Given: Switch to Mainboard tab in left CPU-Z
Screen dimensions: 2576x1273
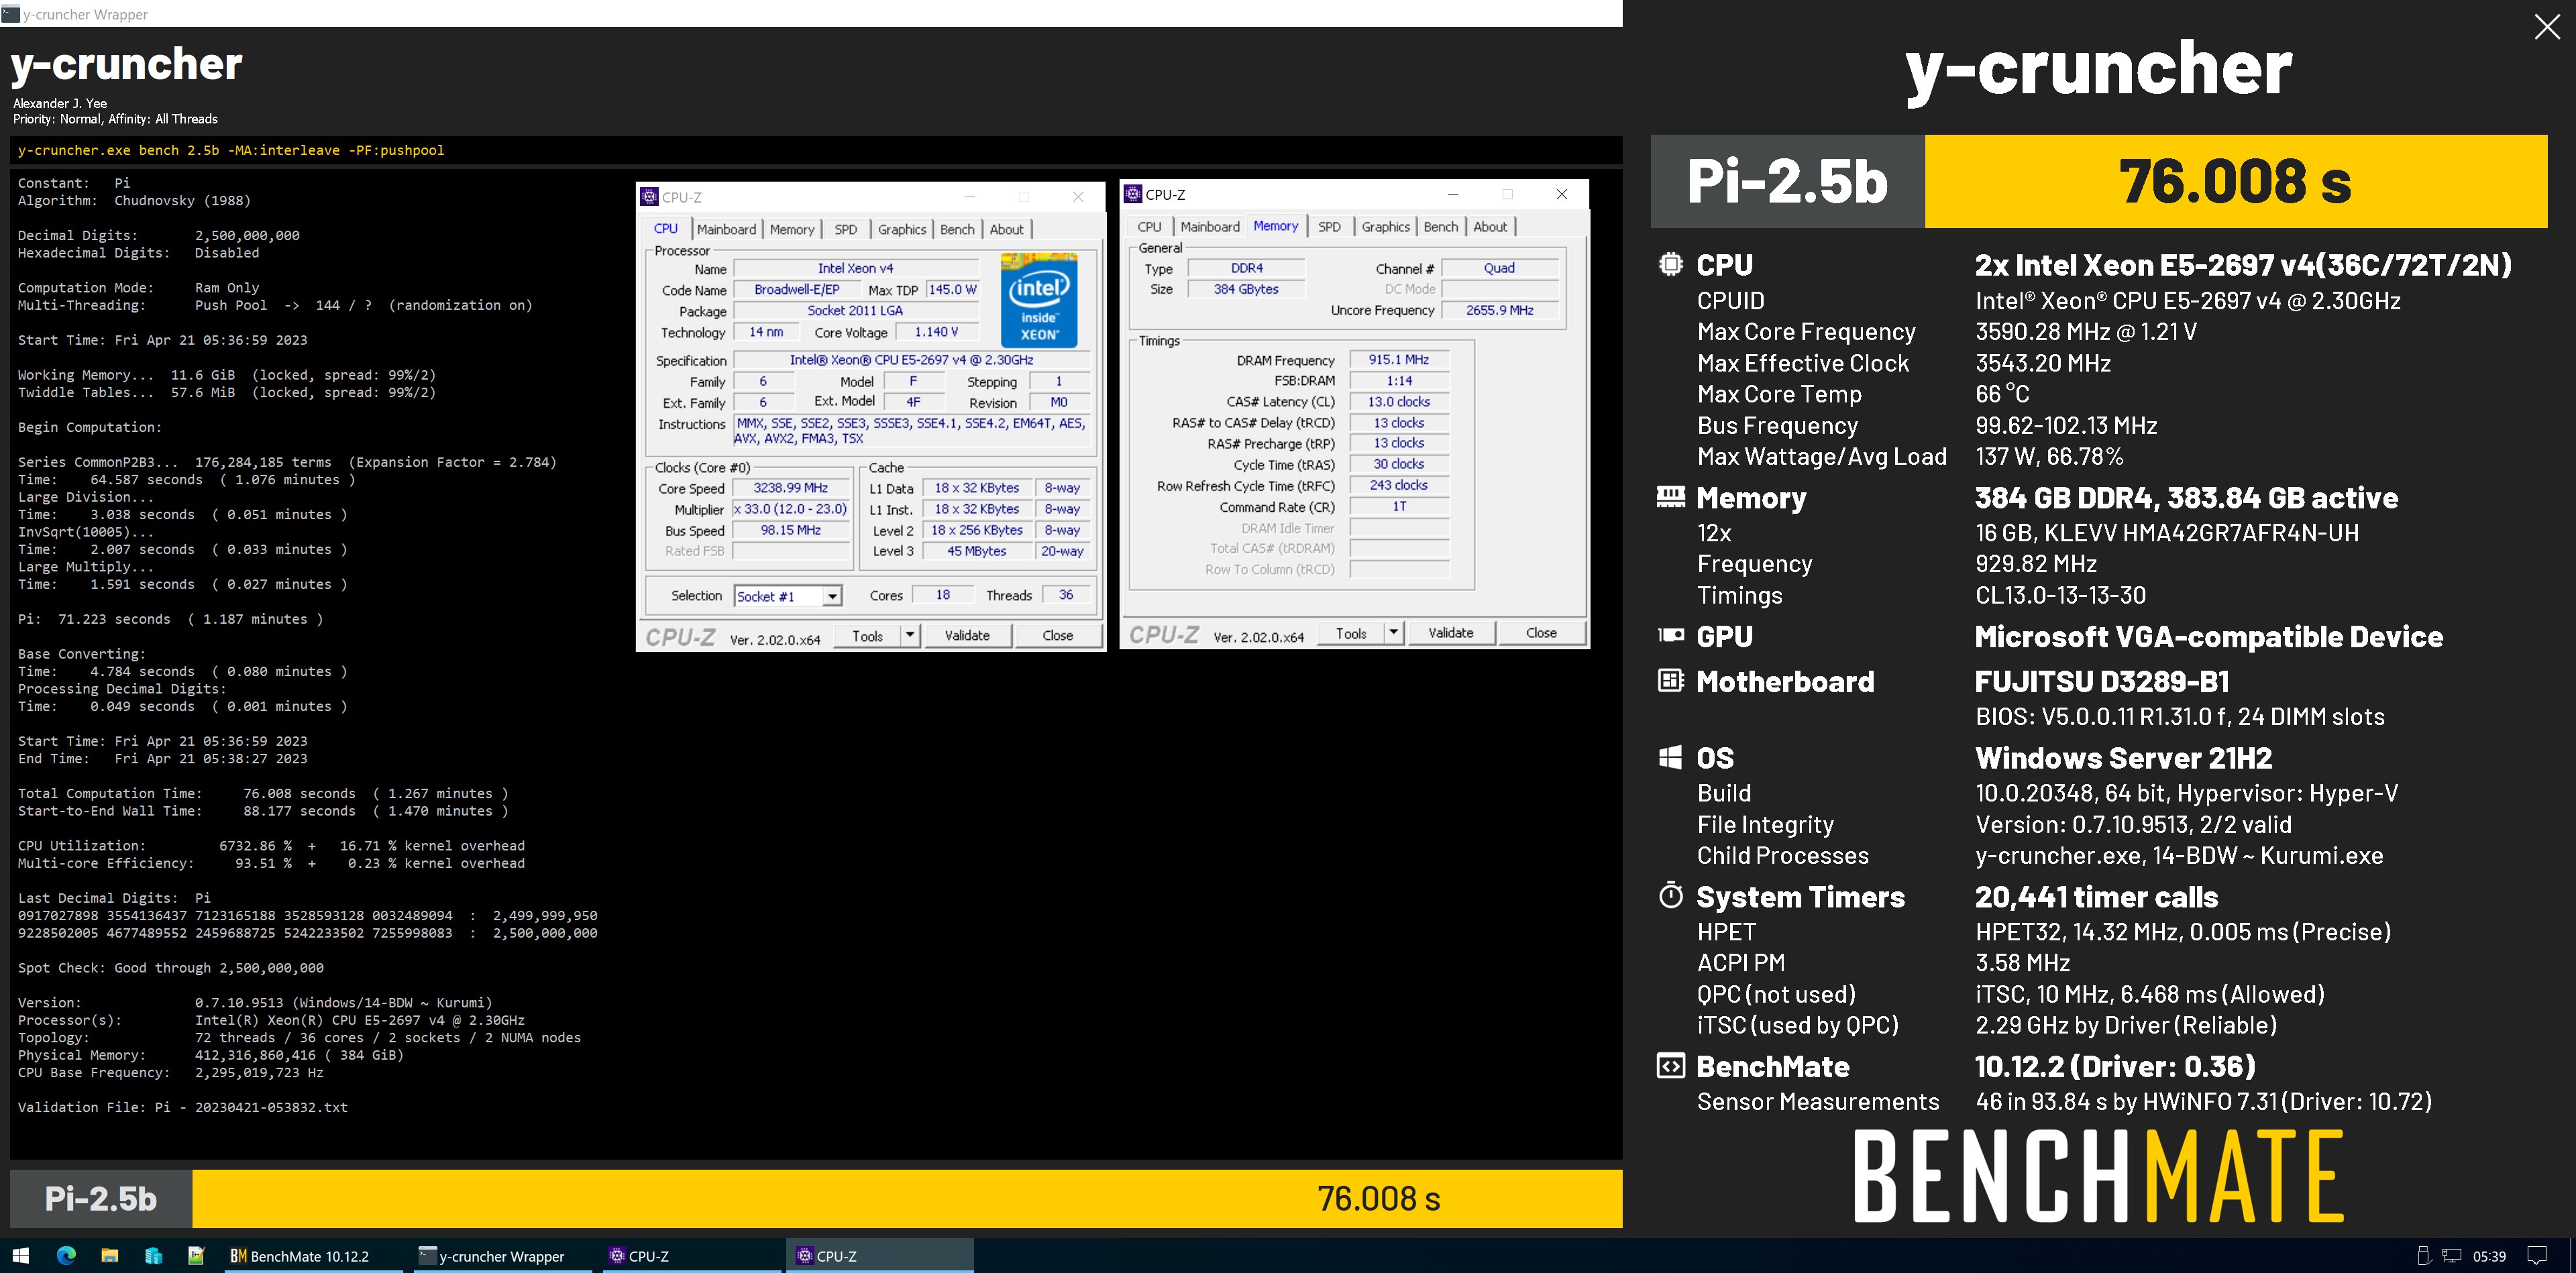Looking at the screenshot, I should [726, 229].
